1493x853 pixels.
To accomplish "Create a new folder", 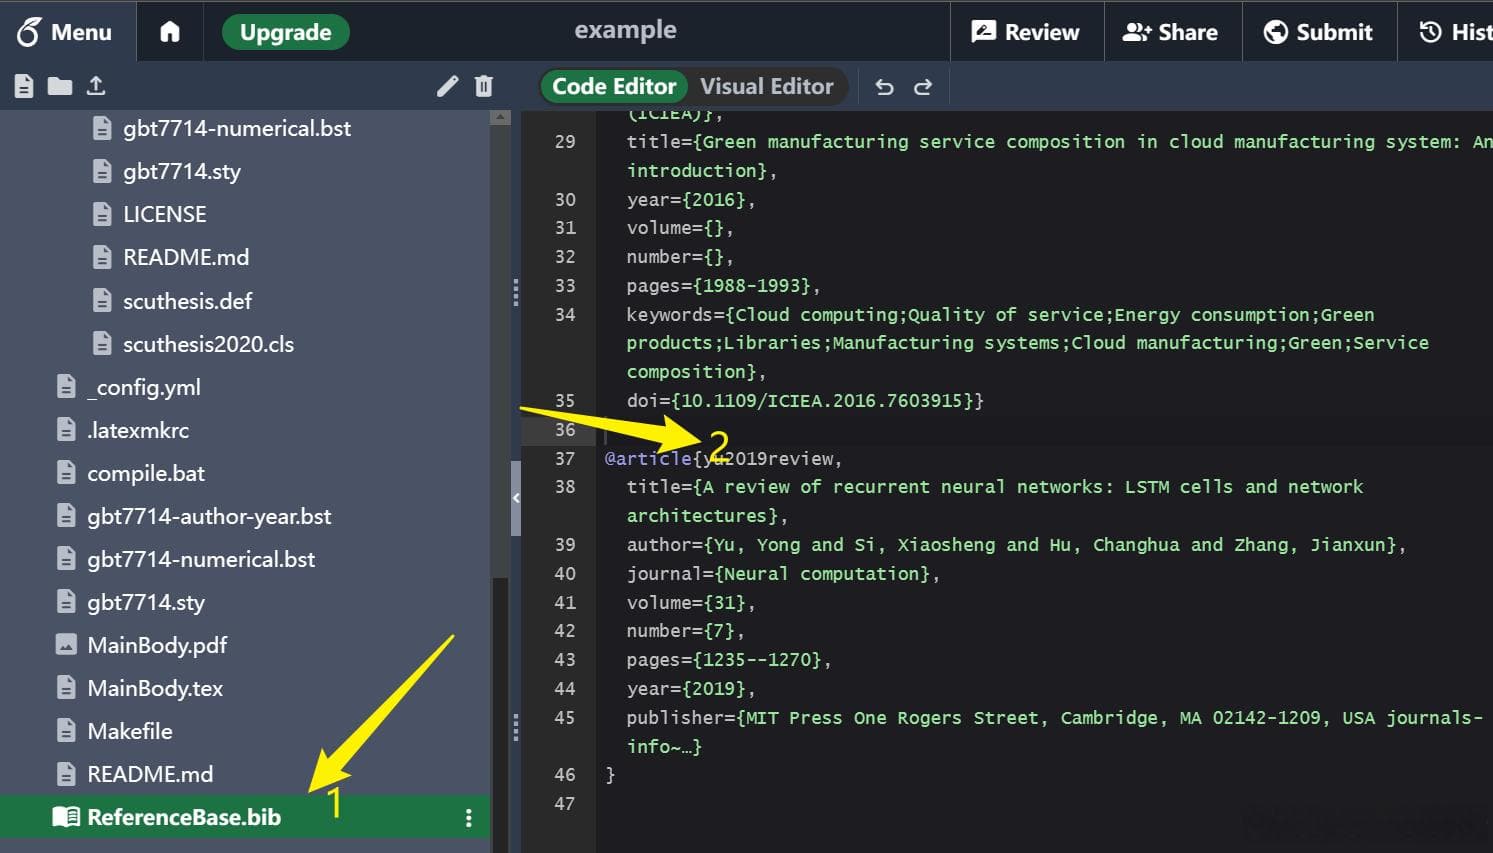I will [60, 86].
